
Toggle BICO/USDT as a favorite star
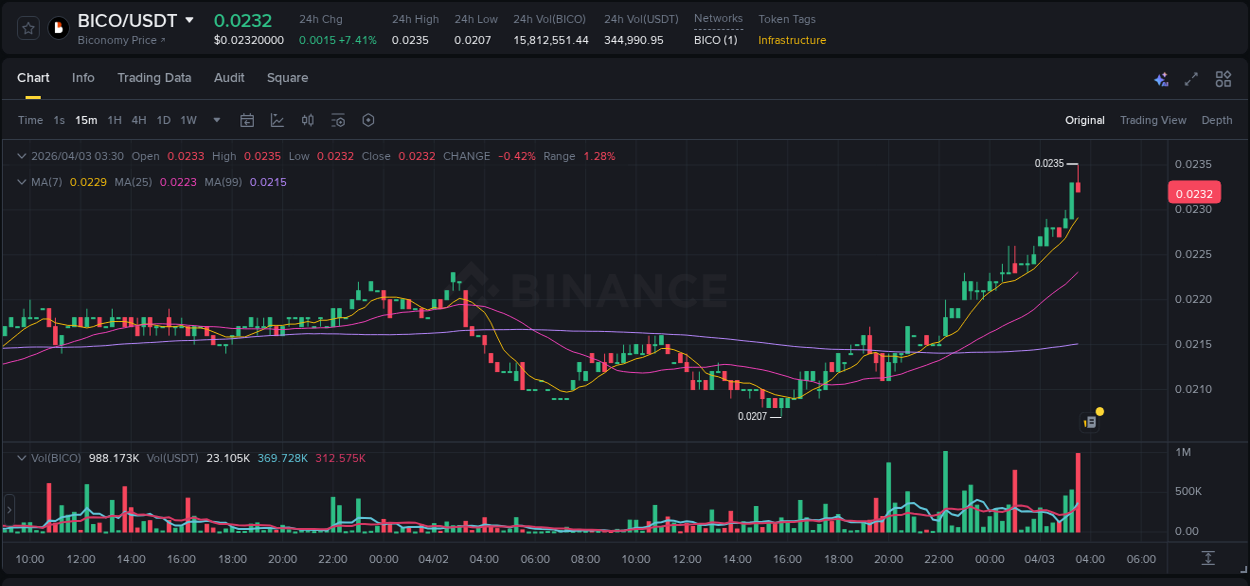tap(27, 27)
